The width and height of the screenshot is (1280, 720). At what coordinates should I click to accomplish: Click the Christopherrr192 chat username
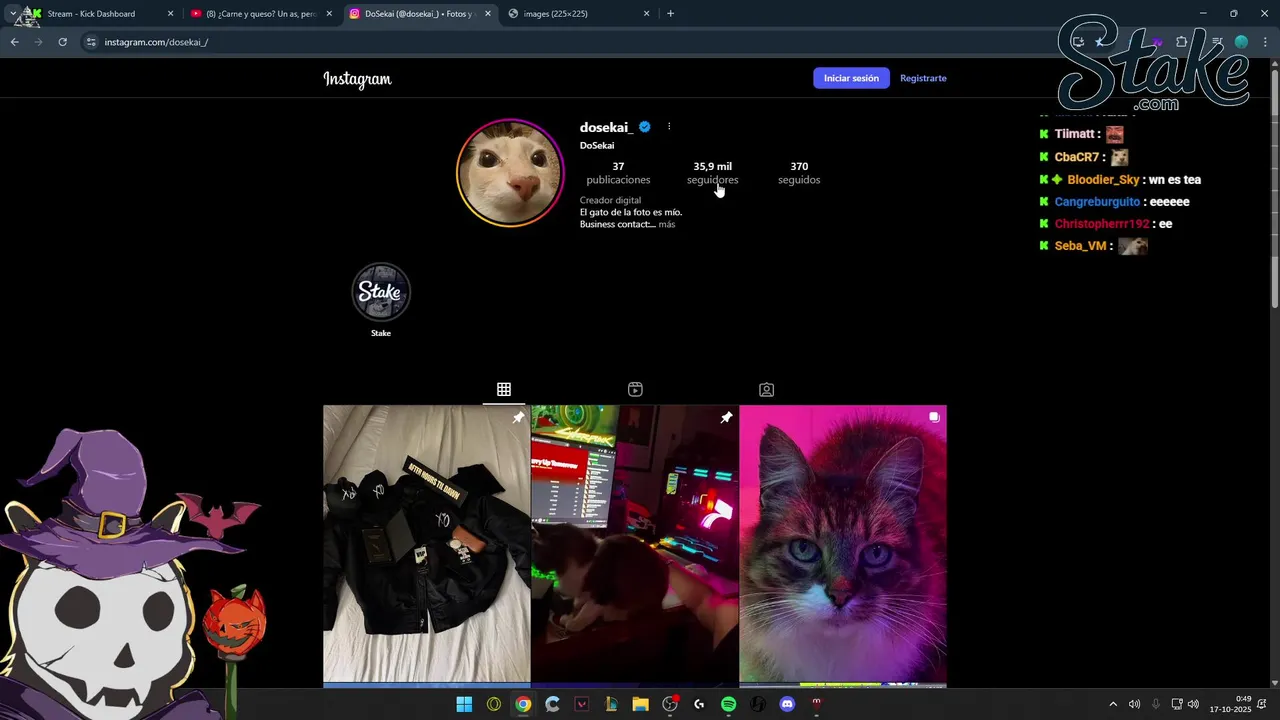(1102, 224)
